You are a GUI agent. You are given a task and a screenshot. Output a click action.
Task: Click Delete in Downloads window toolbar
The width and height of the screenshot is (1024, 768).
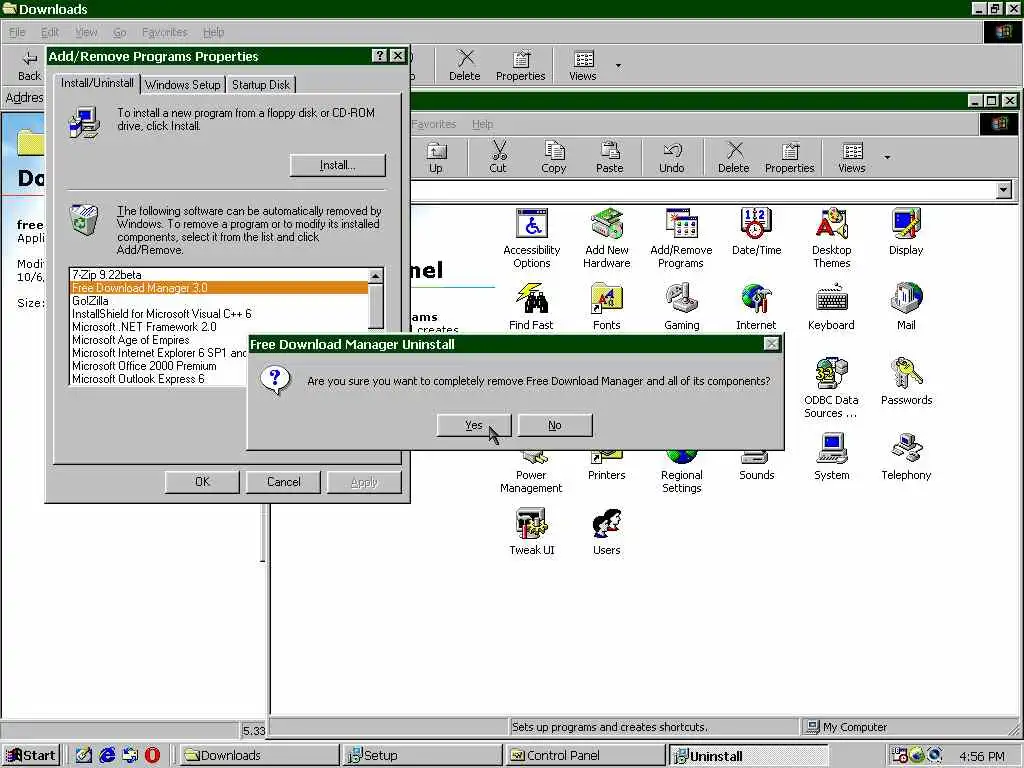coord(464,65)
